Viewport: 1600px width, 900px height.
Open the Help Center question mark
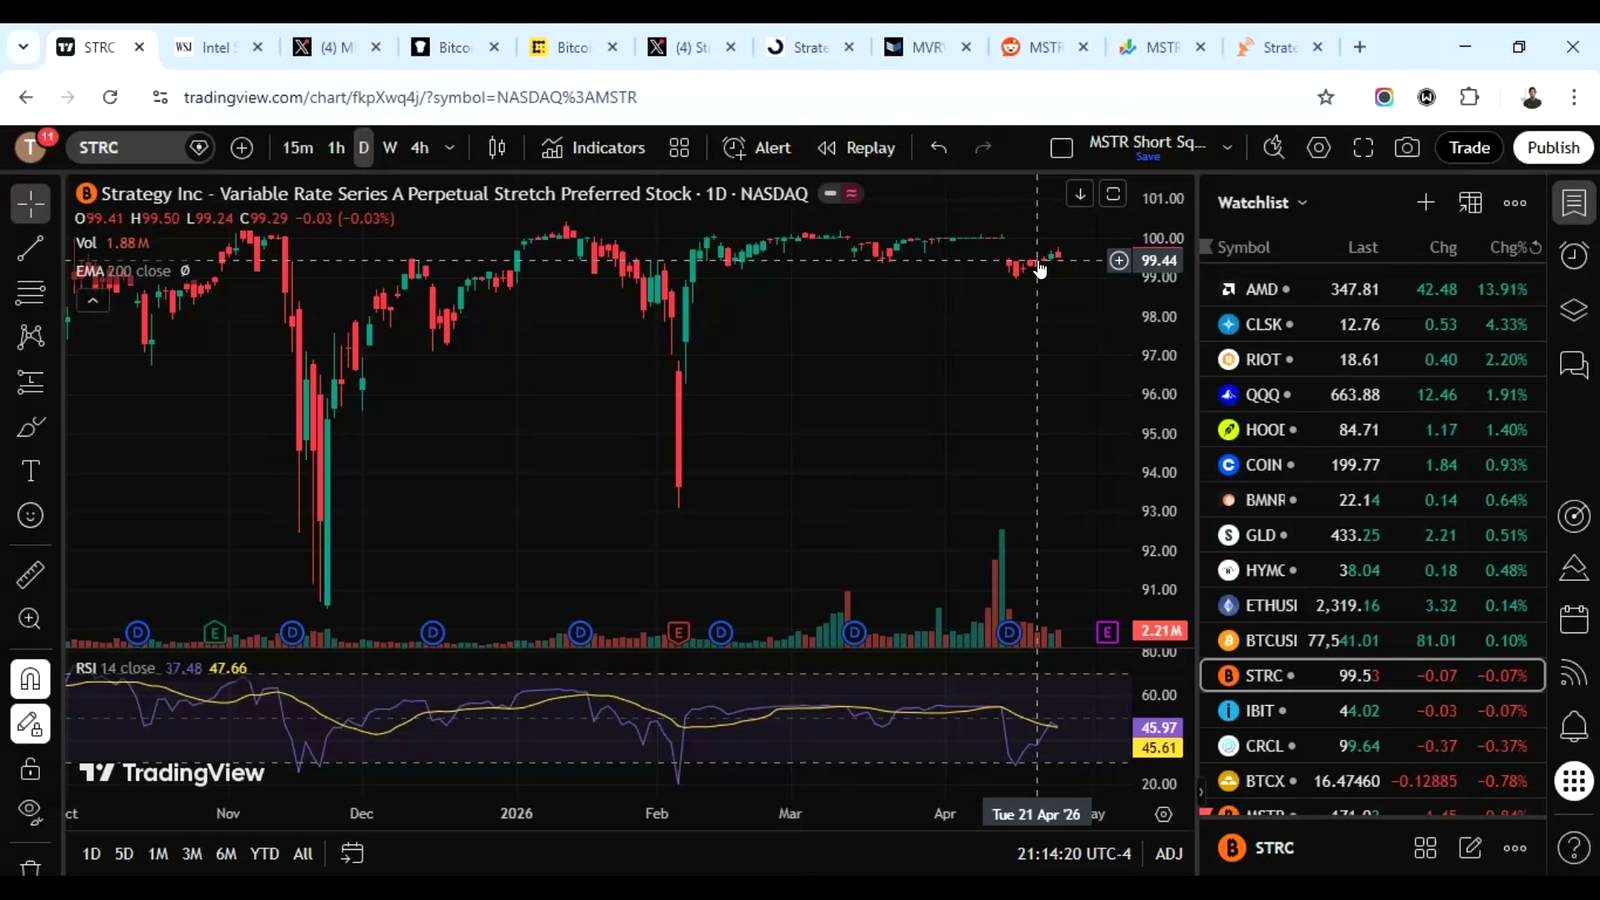1574,848
